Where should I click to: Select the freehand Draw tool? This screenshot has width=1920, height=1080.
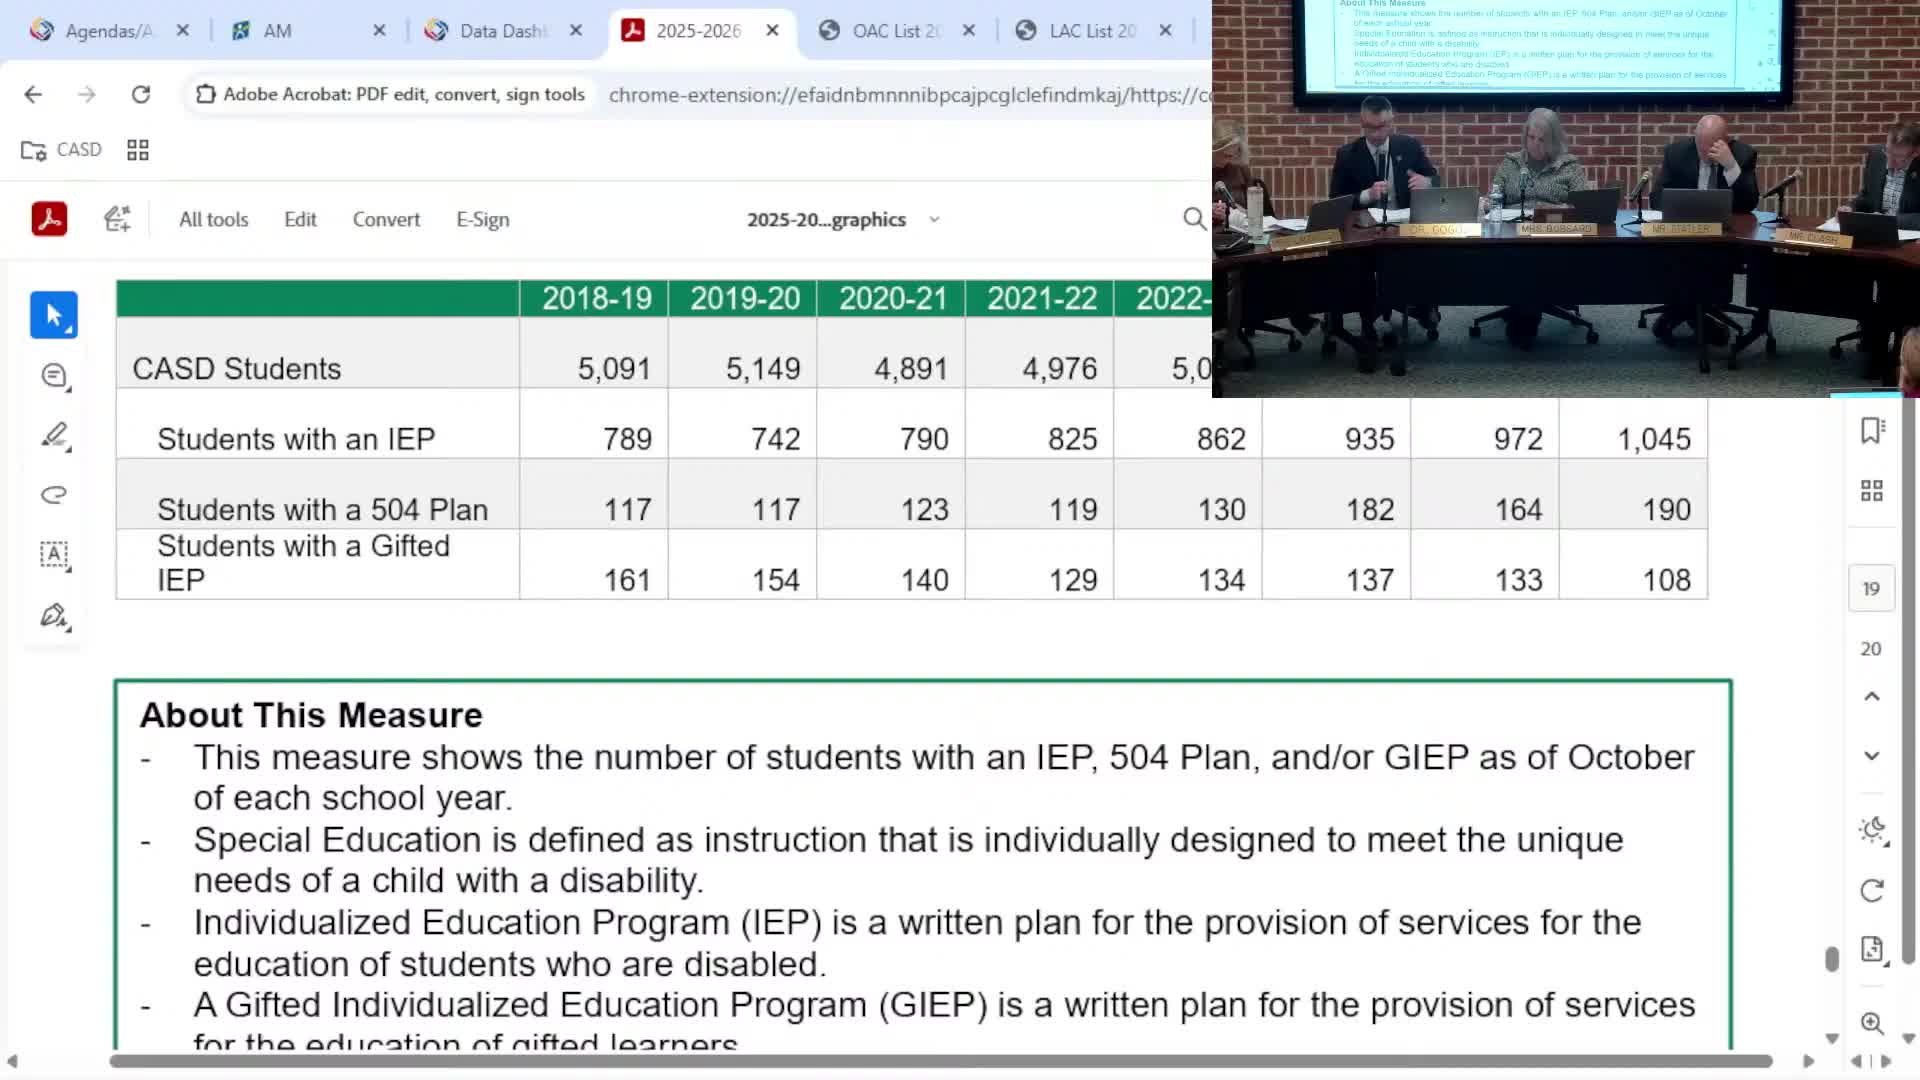[53, 495]
